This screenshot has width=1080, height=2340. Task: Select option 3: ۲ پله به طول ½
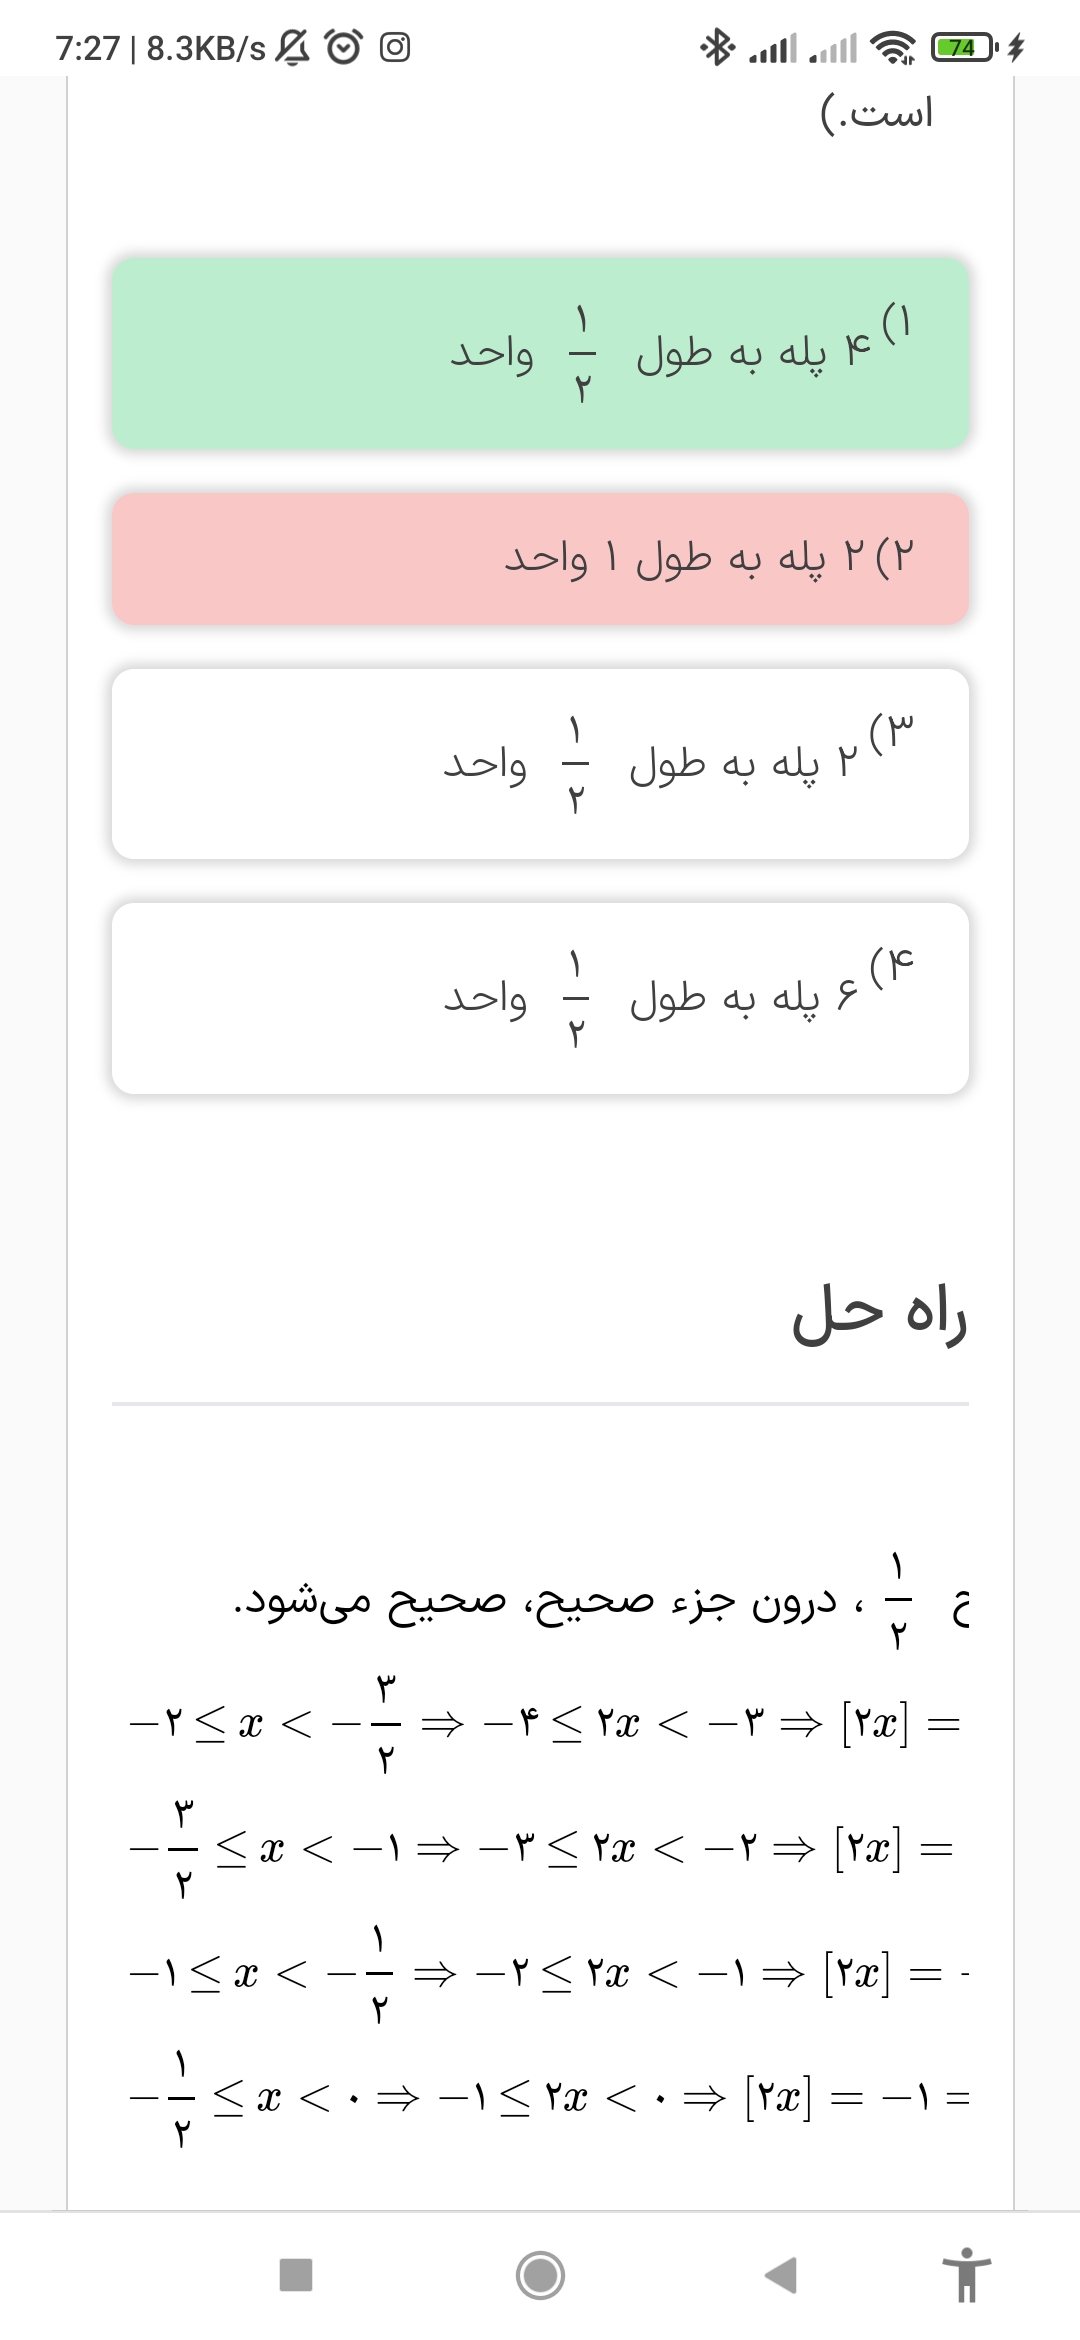[x=540, y=764]
